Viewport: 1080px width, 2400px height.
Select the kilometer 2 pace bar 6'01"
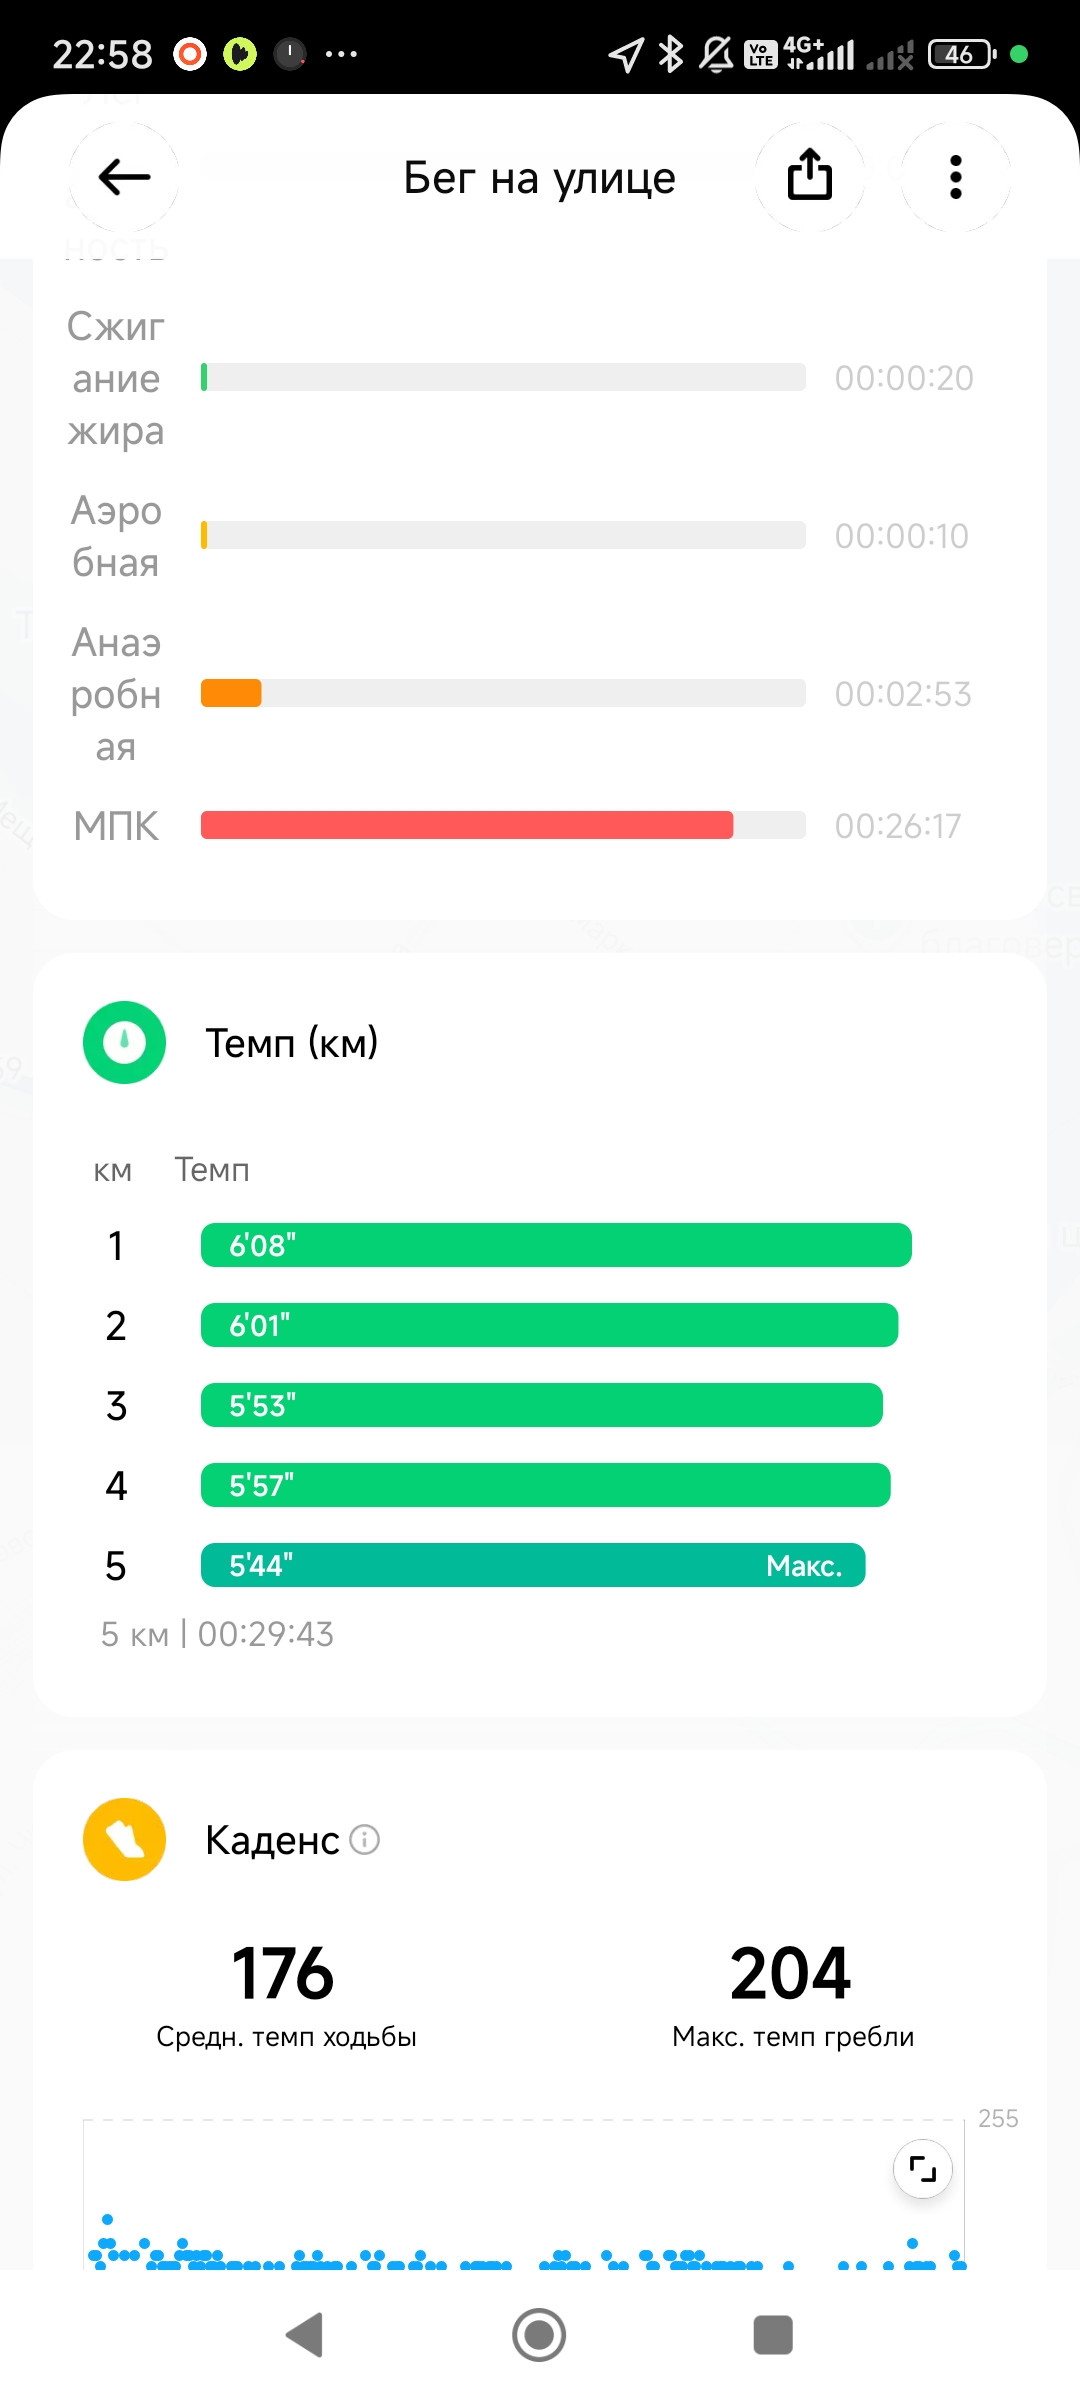point(549,1325)
